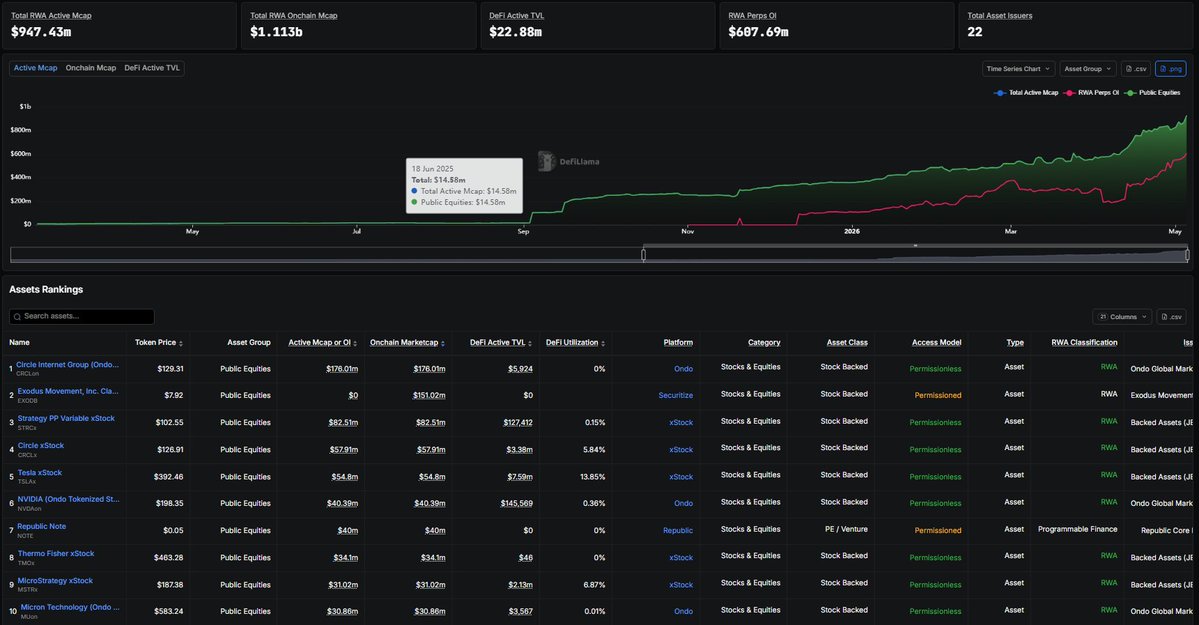Click the Category column header
This screenshot has width=1199, height=625.
click(764, 343)
